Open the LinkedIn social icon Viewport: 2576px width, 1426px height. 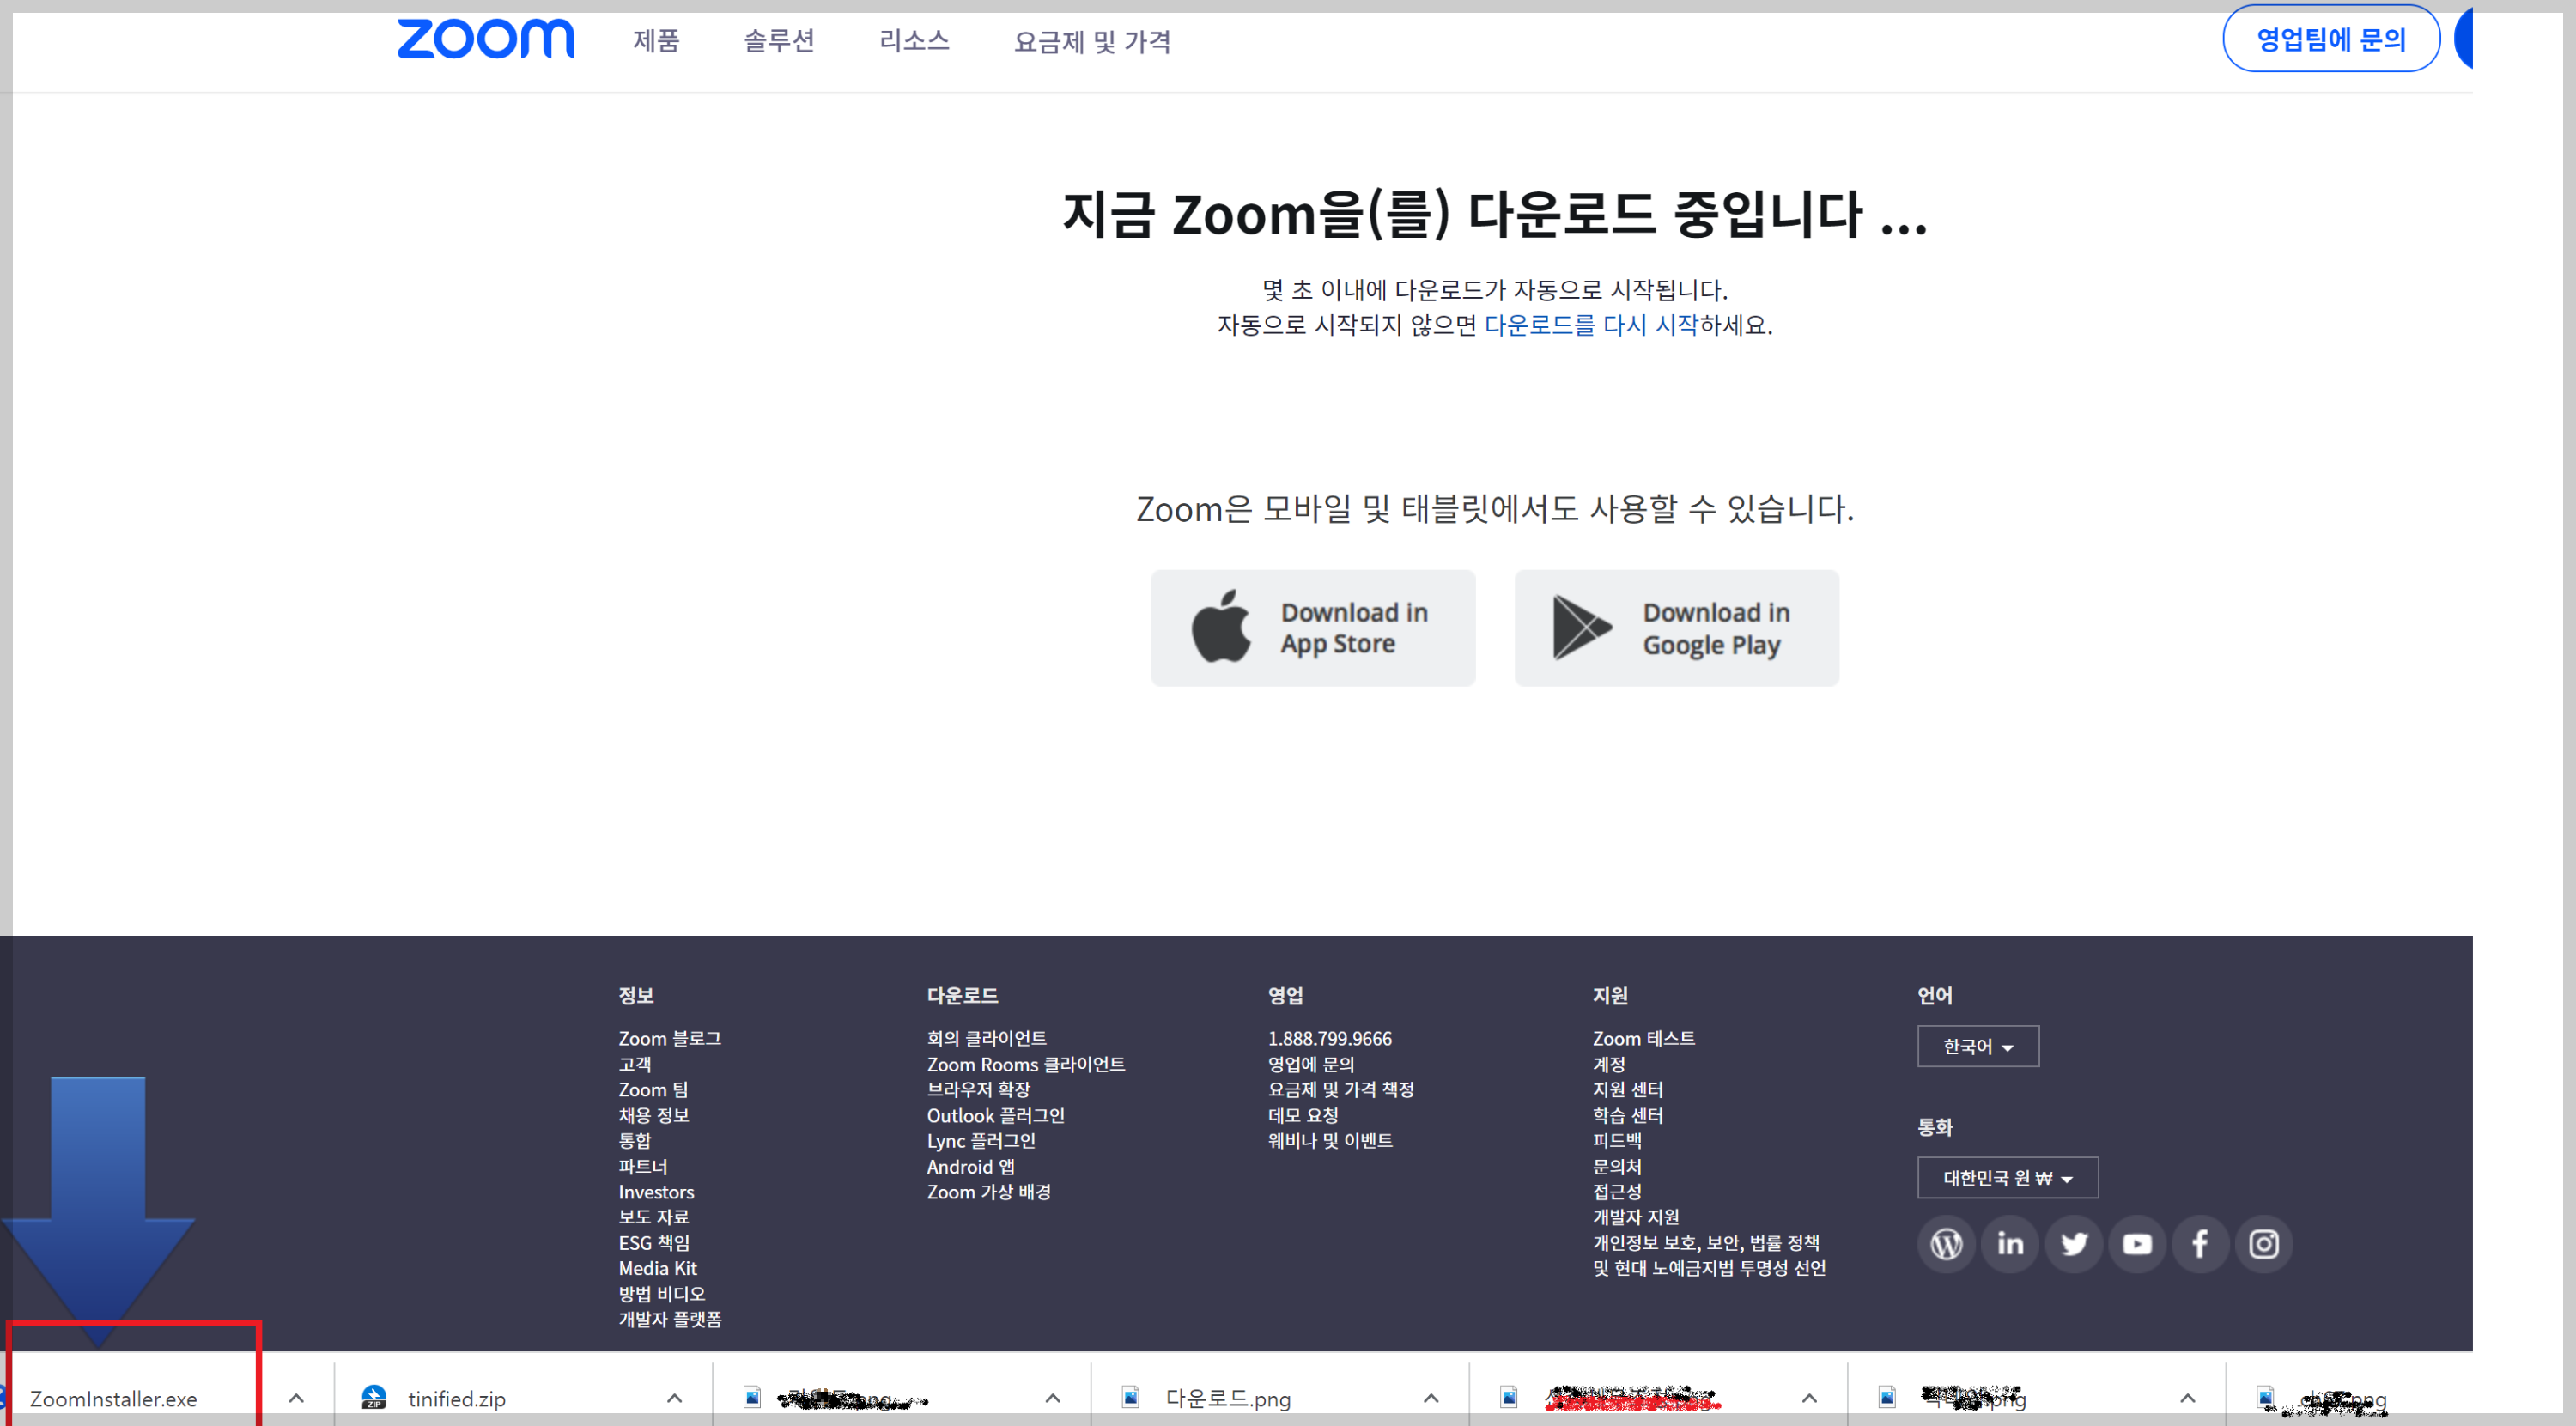tap(2009, 1243)
